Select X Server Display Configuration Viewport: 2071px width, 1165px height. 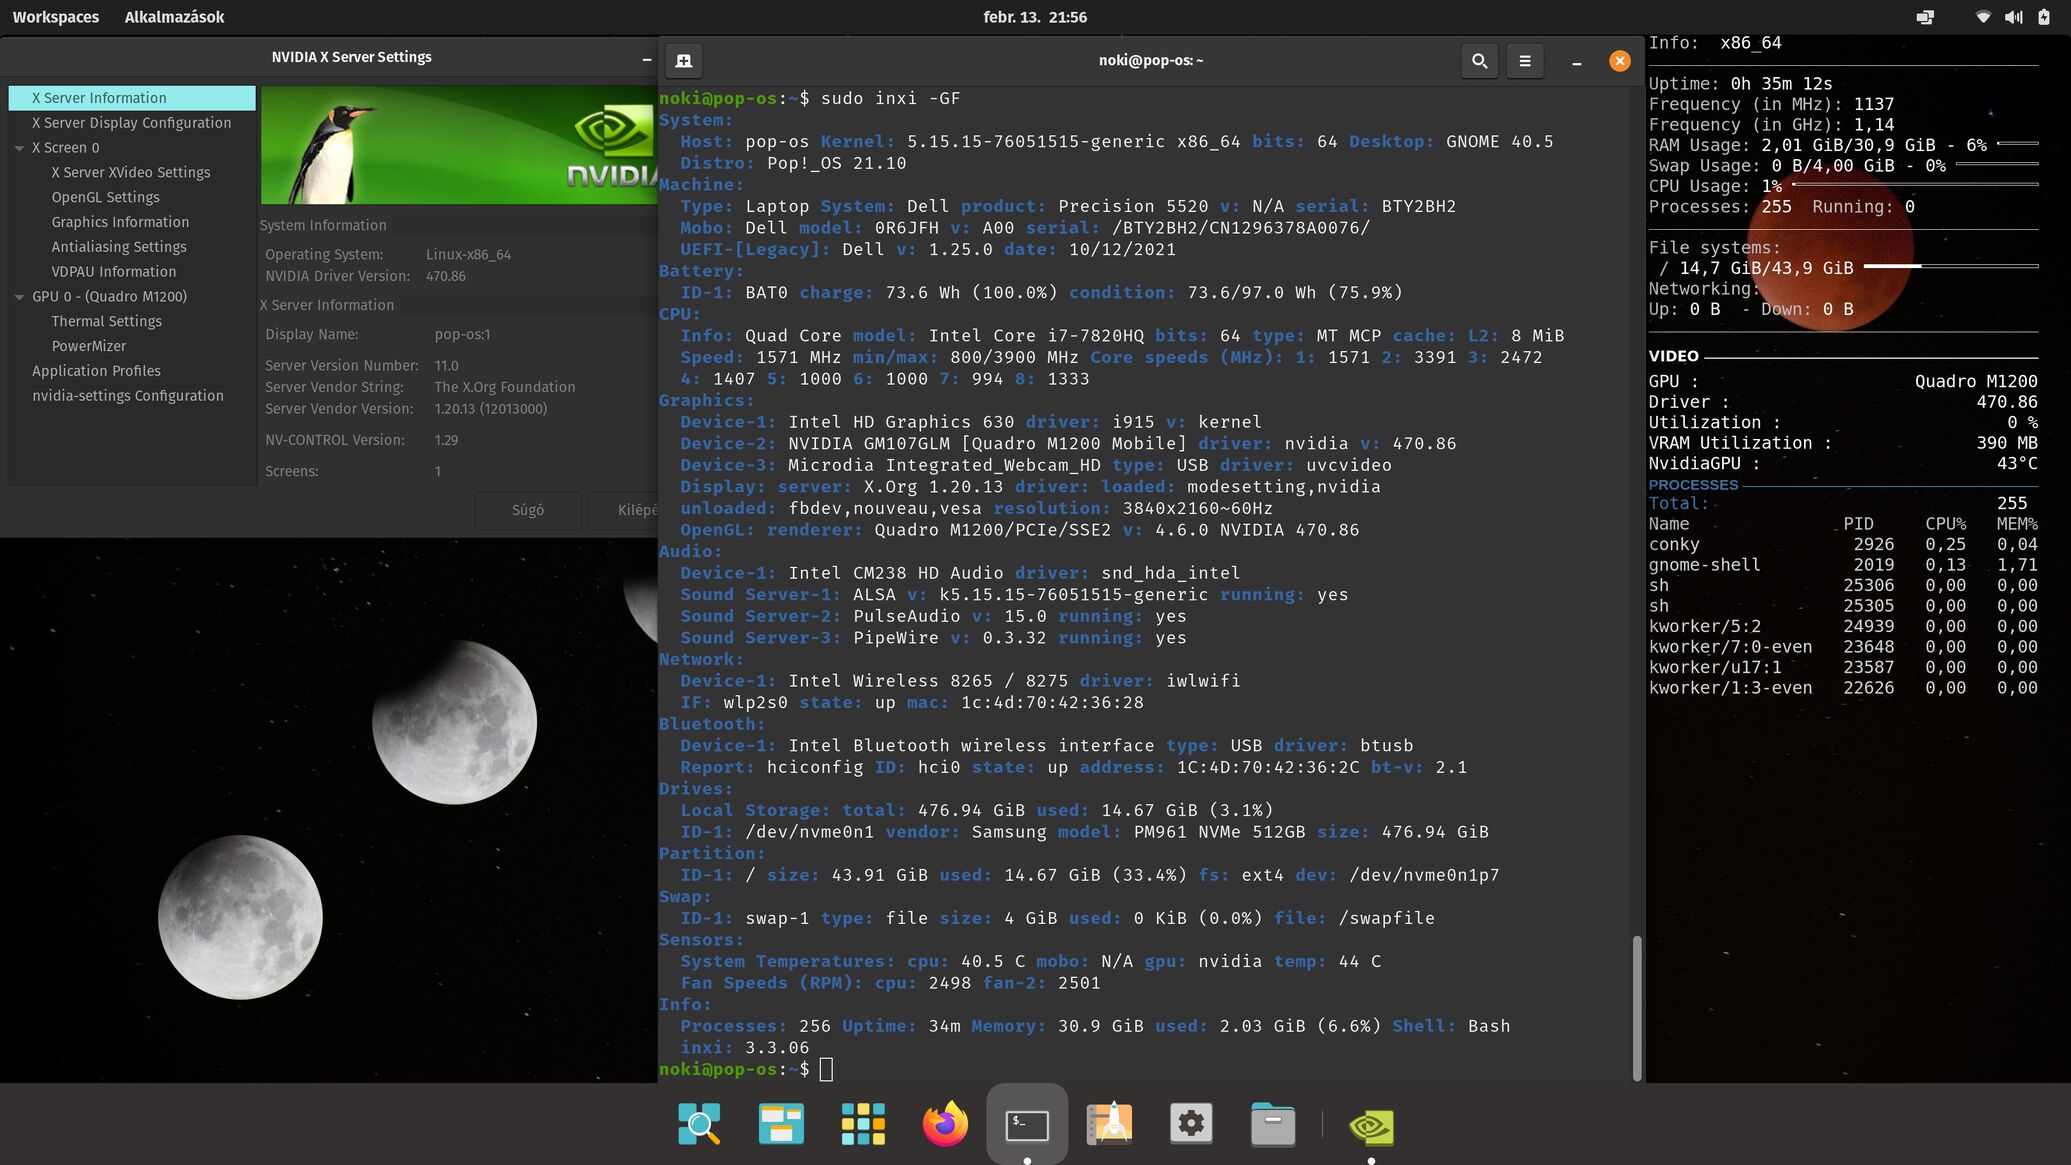click(x=131, y=123)
